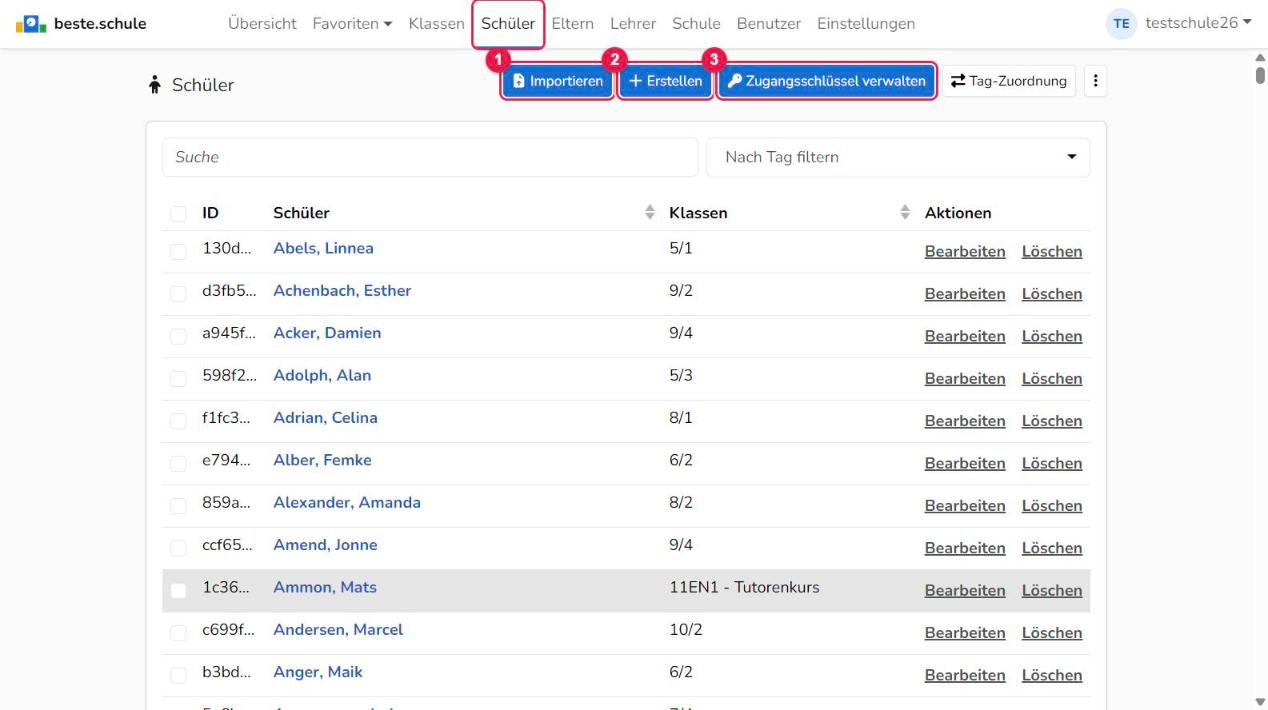Select the checkbox for Achenbach, Esther

click(x=178, y=294)
